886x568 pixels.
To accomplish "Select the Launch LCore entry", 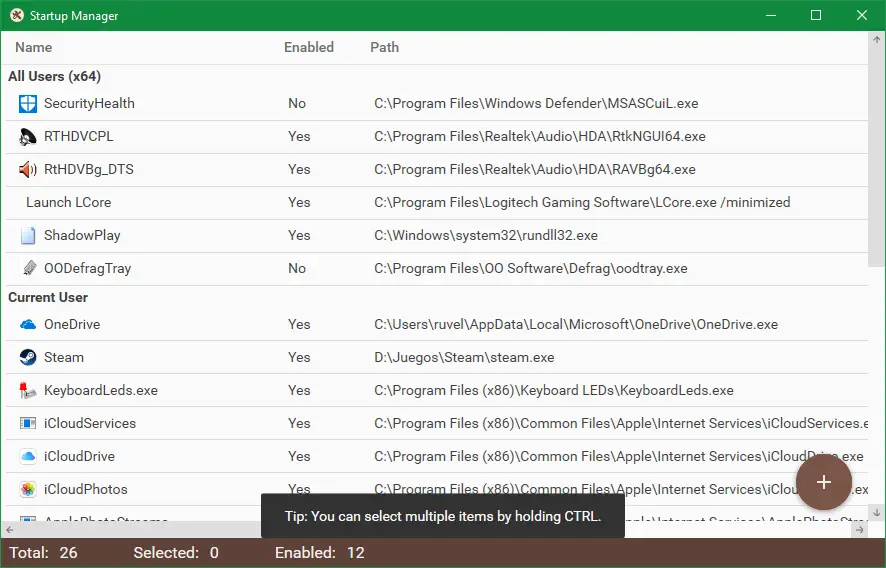I will (69, 202).
